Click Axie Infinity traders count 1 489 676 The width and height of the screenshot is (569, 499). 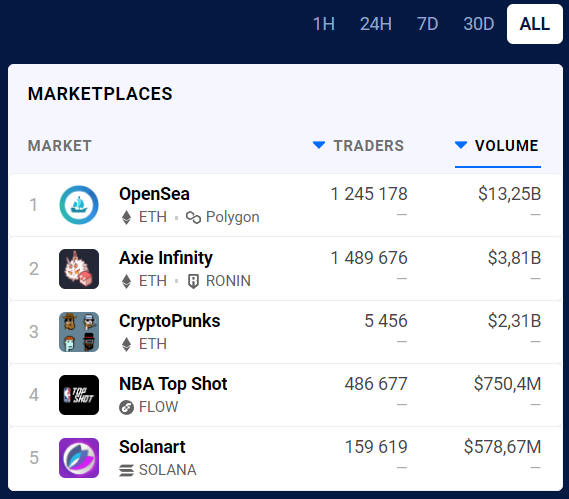coord(369,258)
